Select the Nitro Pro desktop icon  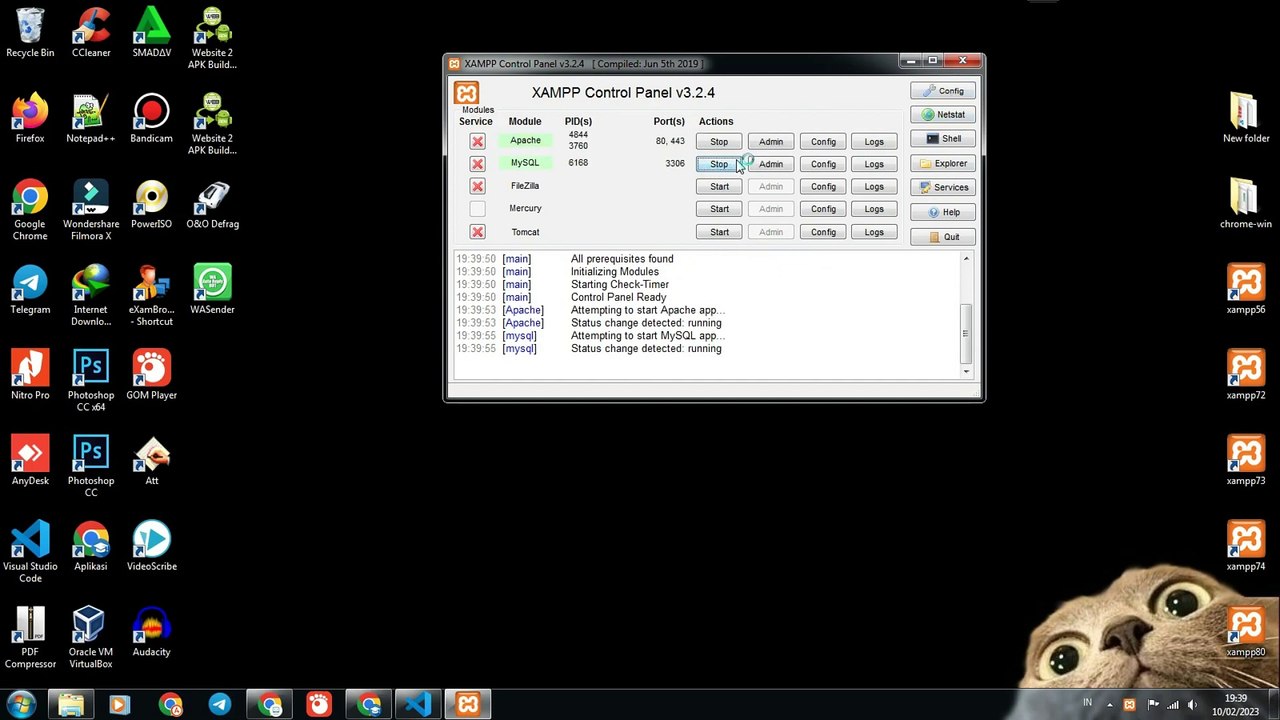(x=30, y=376)
